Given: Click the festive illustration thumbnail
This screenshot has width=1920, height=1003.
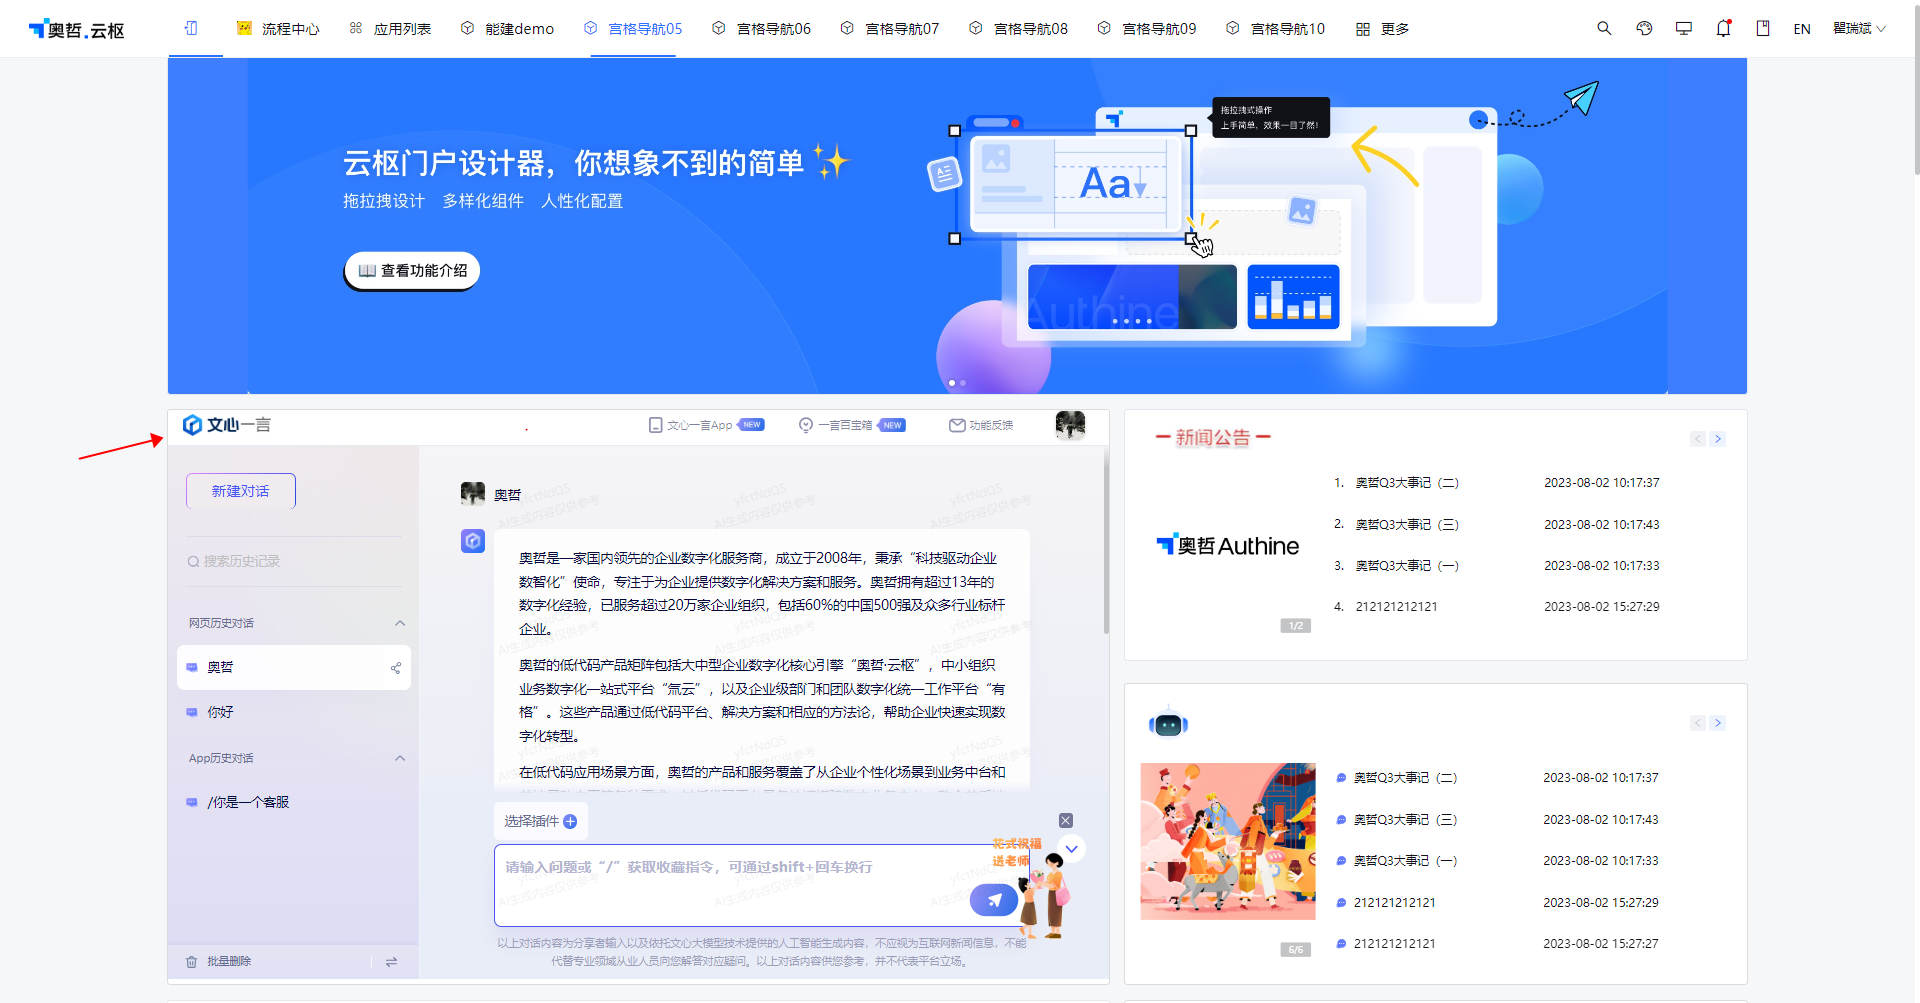Looking at the screenshot, I should (1228, 841).
